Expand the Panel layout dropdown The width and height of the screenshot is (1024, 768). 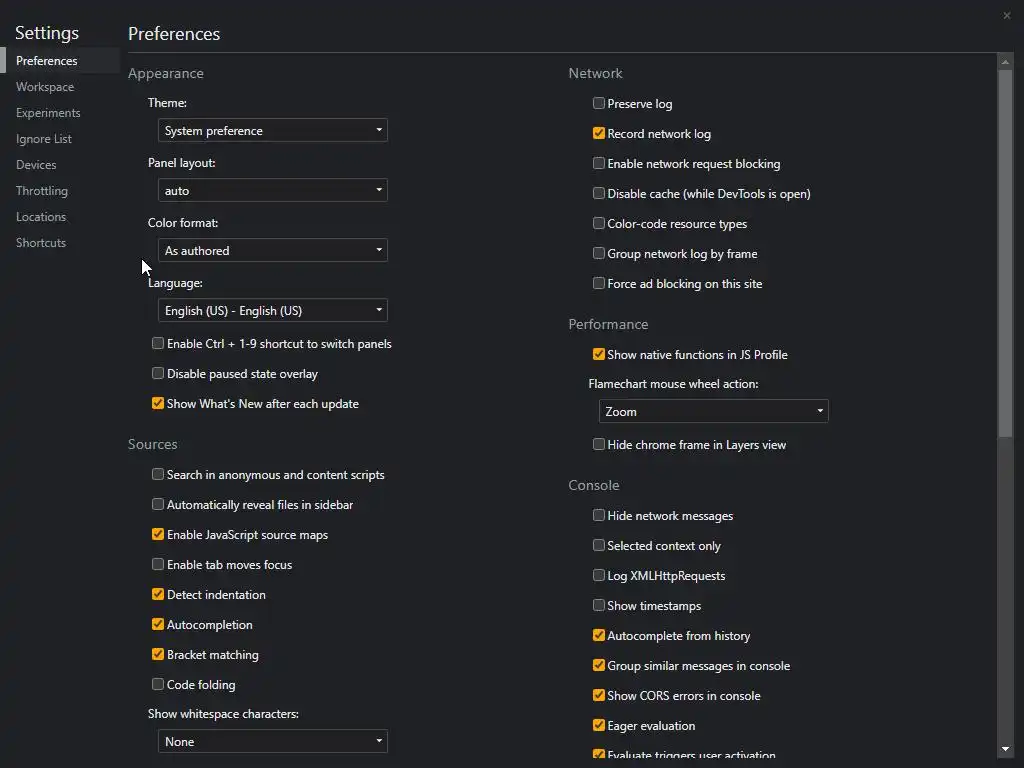tap(272, 190)
